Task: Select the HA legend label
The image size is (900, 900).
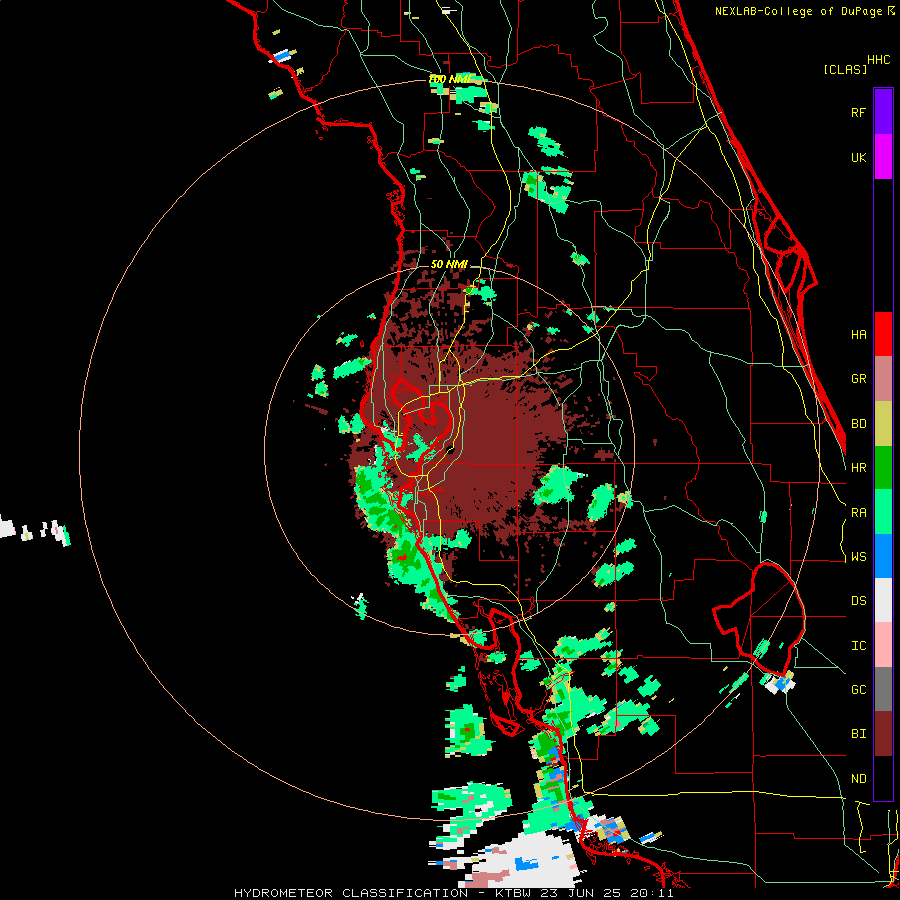Action: pyautogui.click(x=858, y=334)
